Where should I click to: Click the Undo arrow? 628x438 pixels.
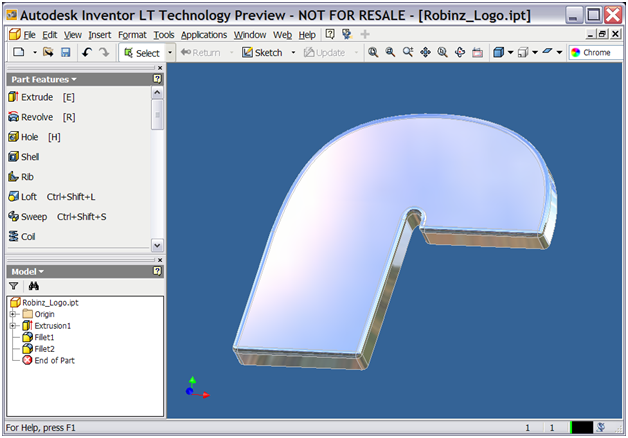87,52
